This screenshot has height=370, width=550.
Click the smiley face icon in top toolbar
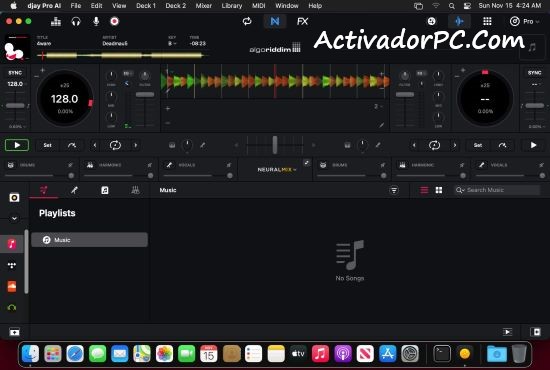click(x=431, y=21)
